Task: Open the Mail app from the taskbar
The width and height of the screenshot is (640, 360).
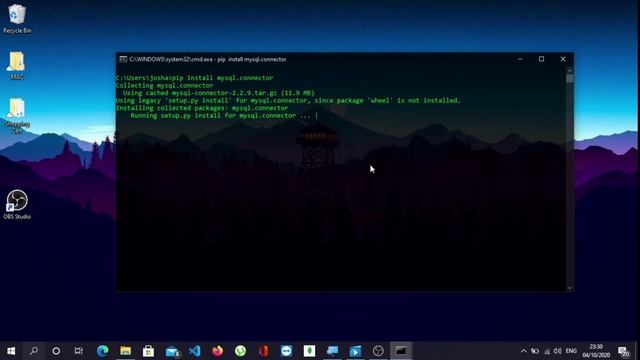Action: click(172, 351)
